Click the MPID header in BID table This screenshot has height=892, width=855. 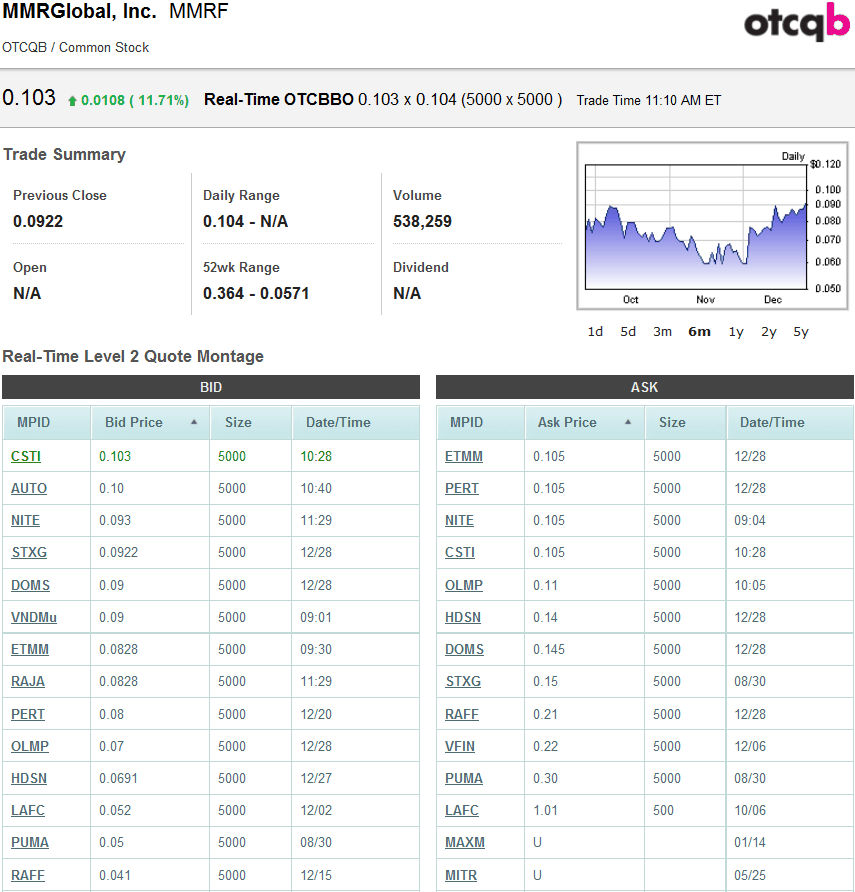click(x=33, y=423)
